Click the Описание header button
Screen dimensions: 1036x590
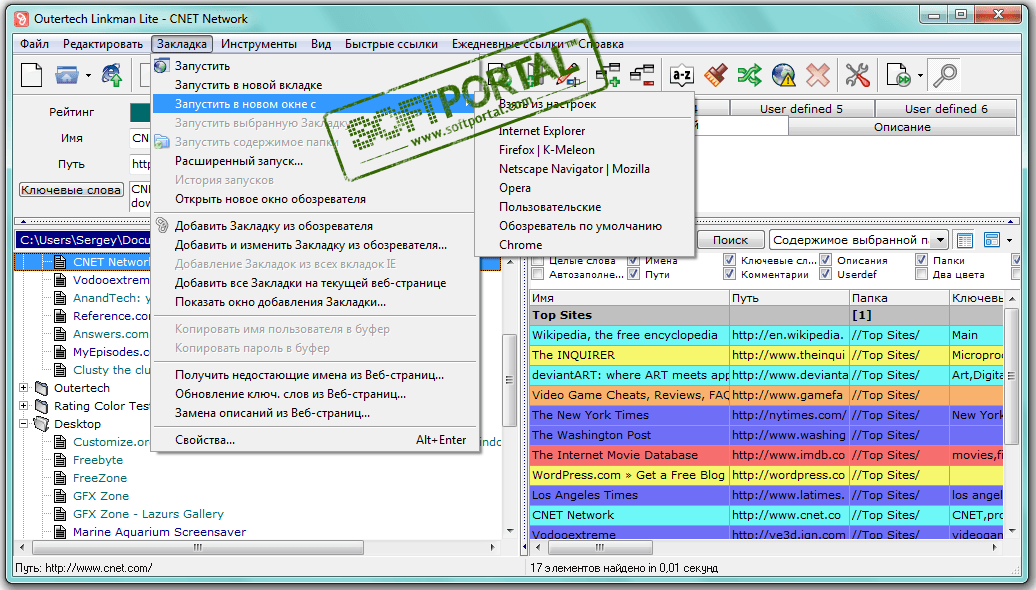pos(902,127)
